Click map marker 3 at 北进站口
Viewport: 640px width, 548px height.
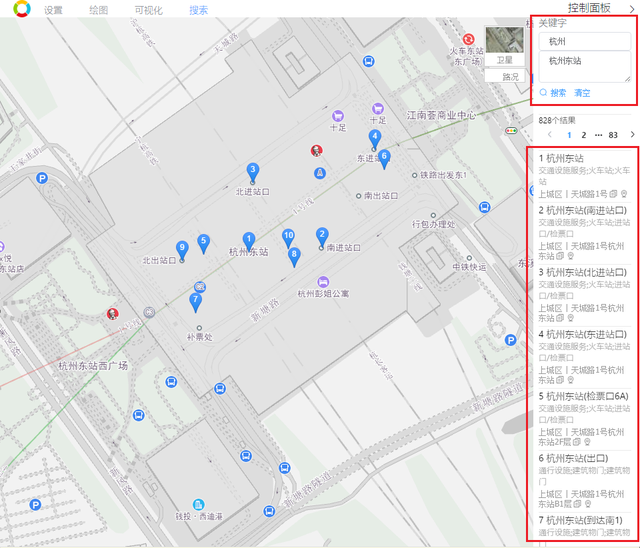click(253, 172)
